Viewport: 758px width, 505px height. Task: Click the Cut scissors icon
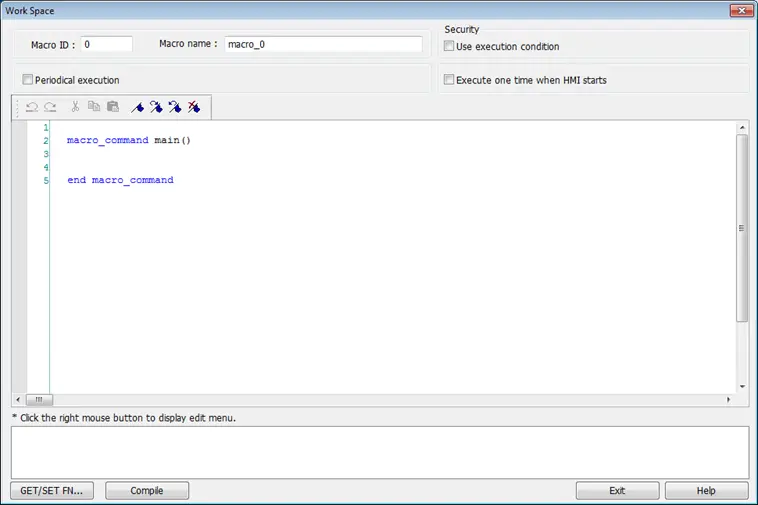tap(75, 106)
